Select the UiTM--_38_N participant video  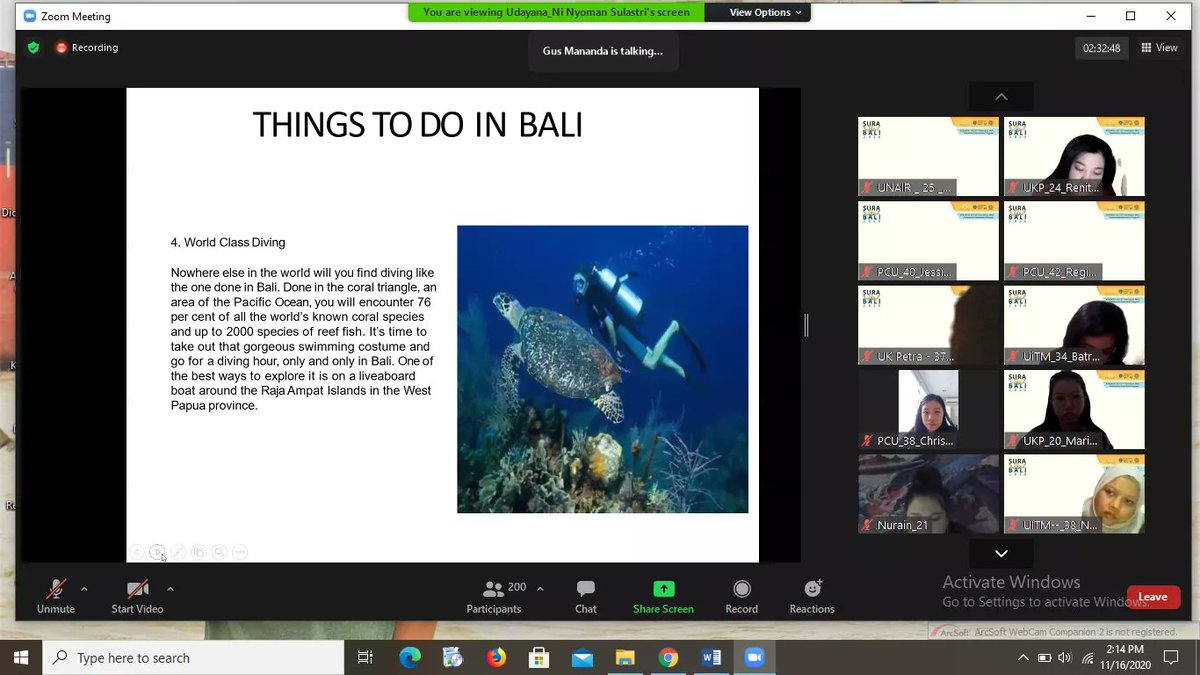tap(1074, 494)
